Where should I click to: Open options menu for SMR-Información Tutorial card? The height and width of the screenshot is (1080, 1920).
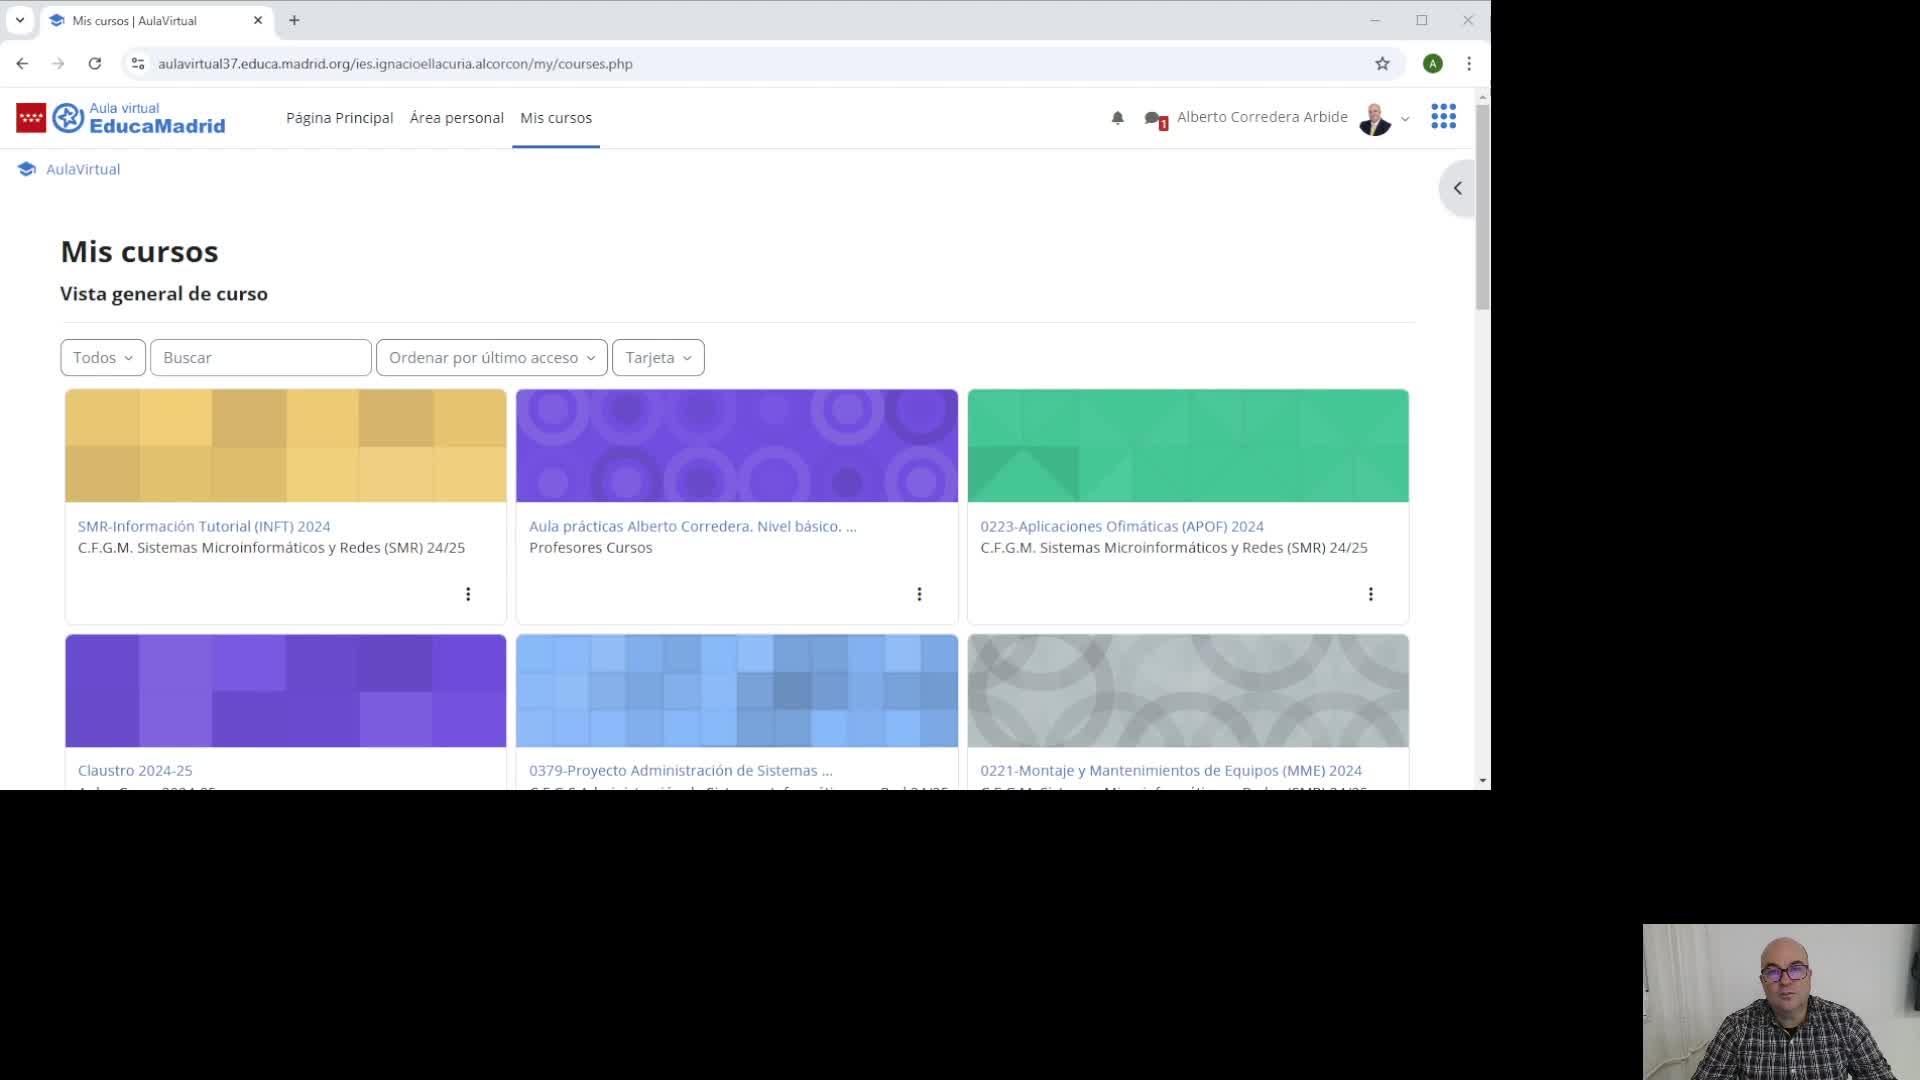468,594
